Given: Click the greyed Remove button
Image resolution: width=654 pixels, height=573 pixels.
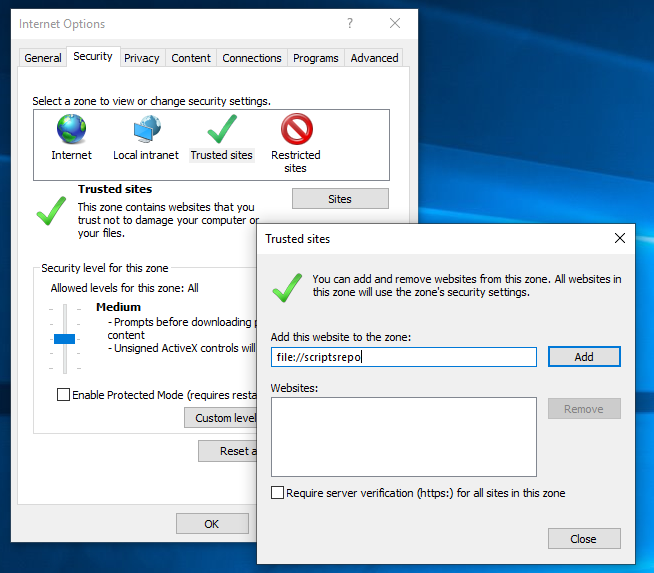Looking at the screenshot, I should 584,409.
